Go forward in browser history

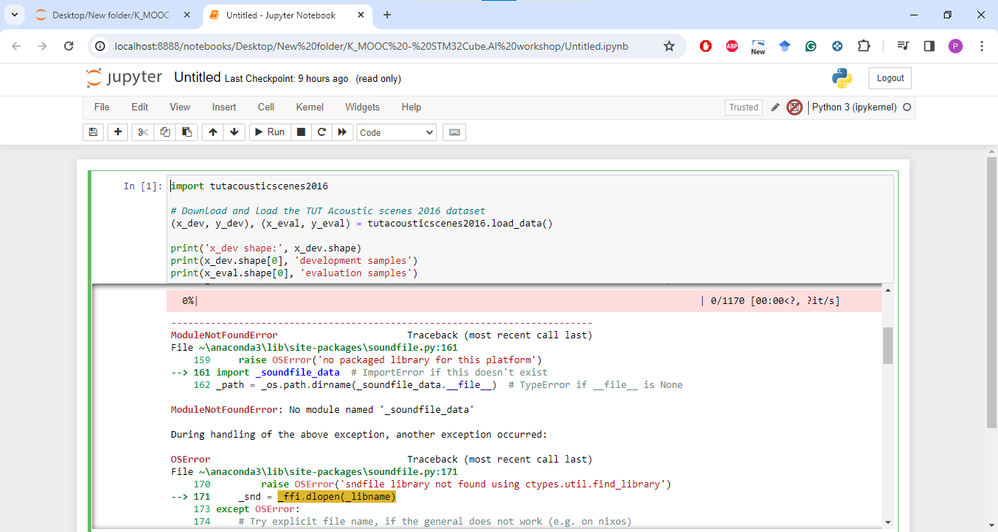42,46
